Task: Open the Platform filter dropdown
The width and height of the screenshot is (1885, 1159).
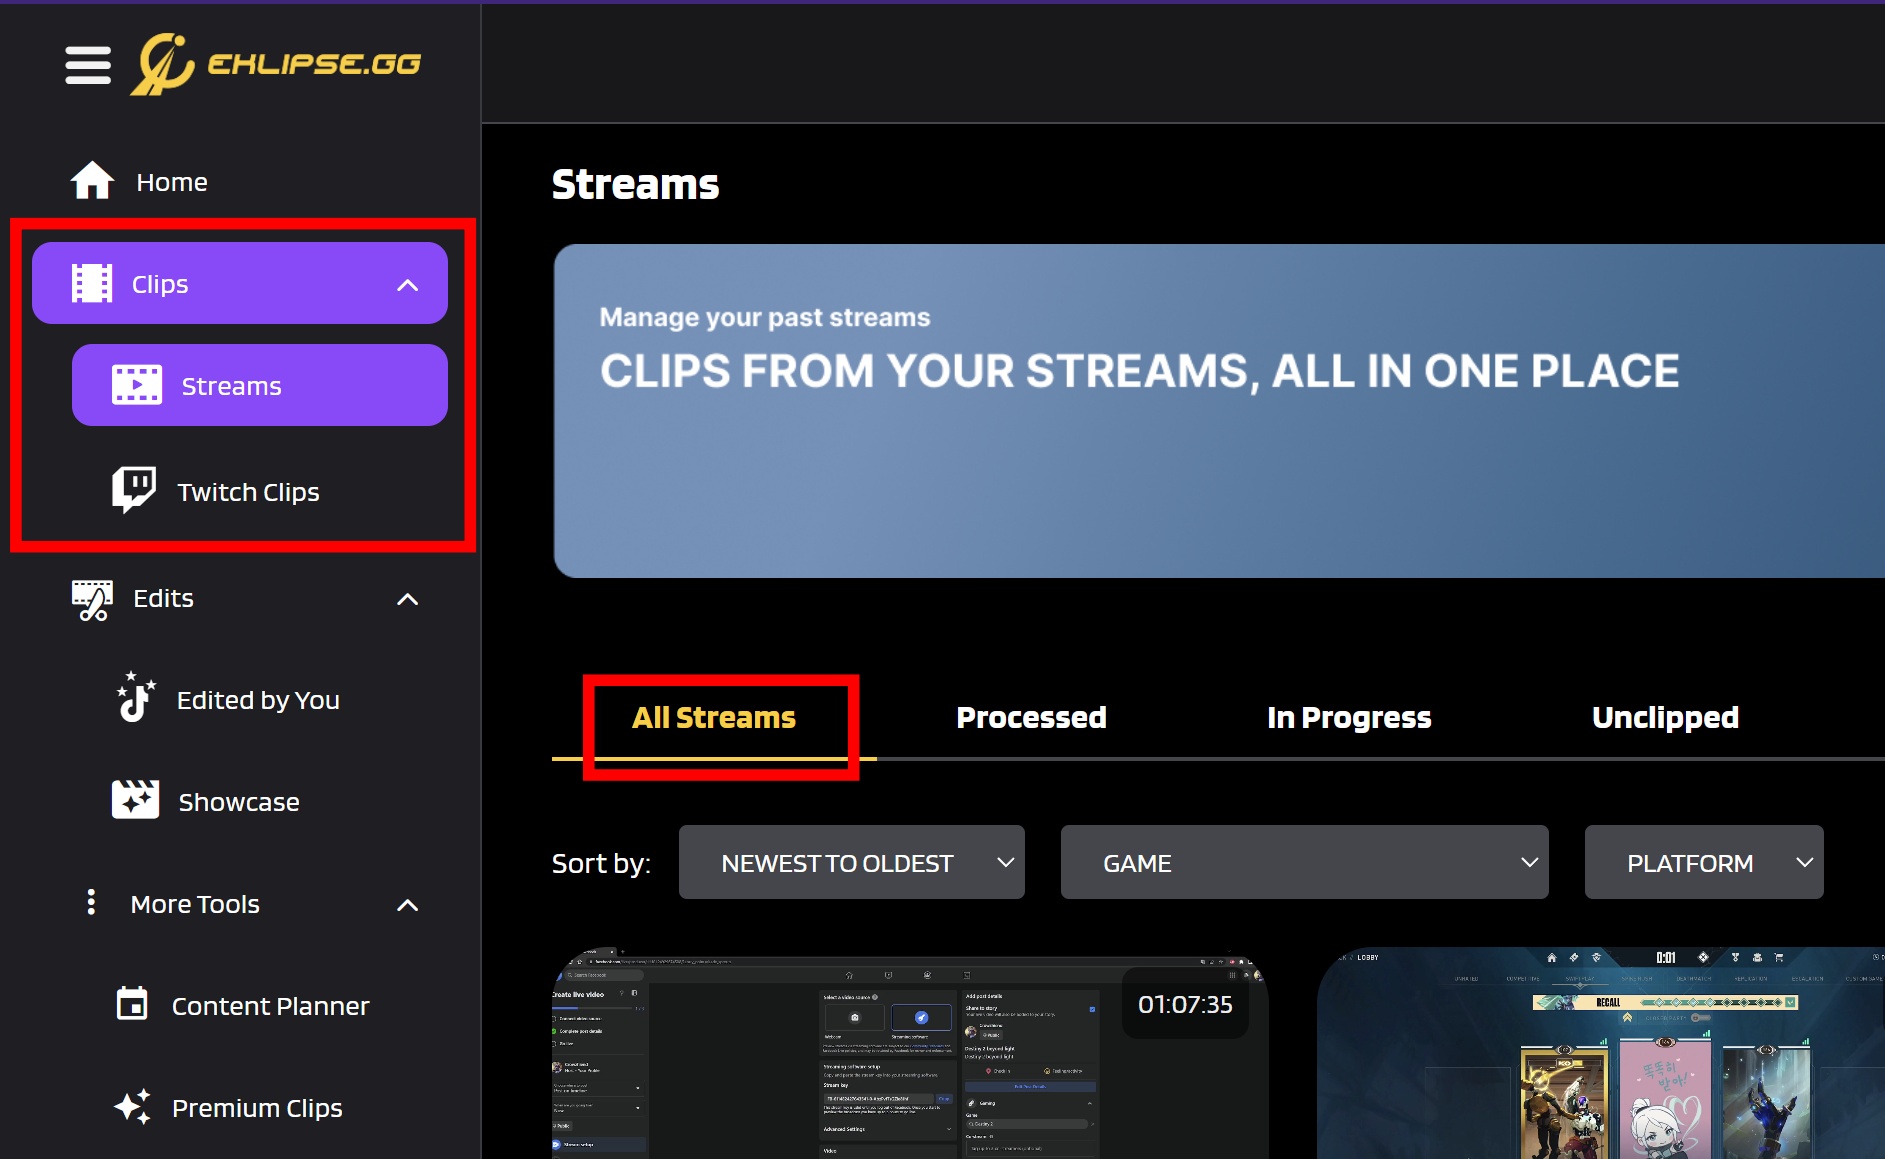Action: click(1703, 862)
